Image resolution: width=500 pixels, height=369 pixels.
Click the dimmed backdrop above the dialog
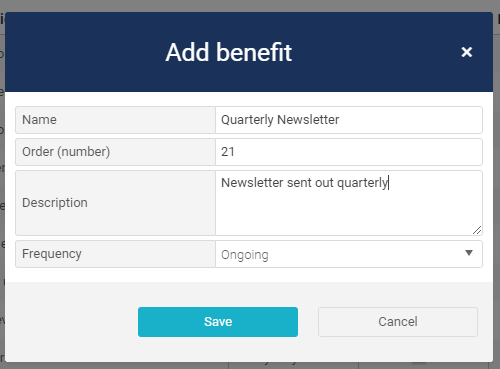coord(250,6)
